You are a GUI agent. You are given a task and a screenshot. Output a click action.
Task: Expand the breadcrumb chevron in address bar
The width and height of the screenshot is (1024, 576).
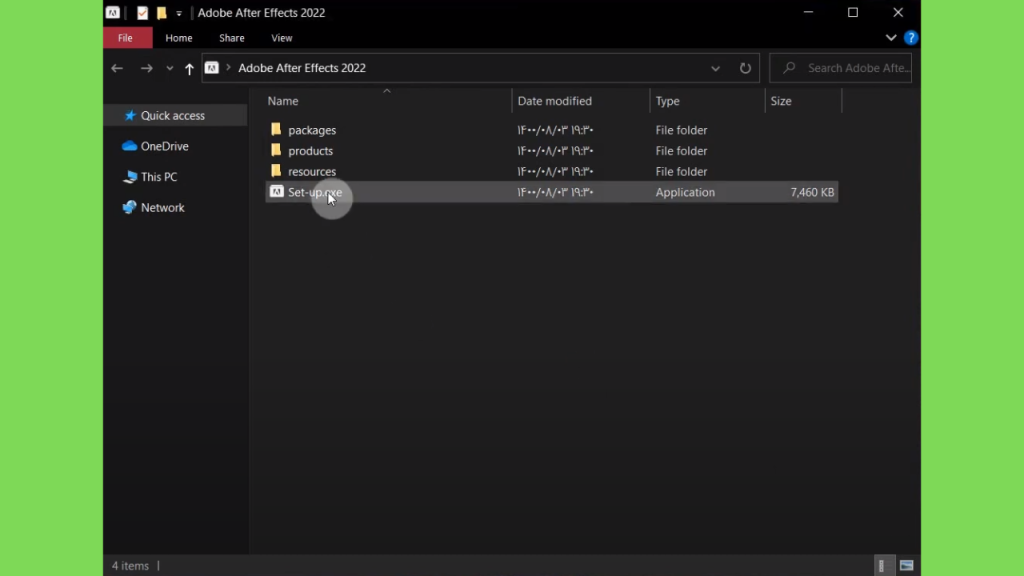228,67
